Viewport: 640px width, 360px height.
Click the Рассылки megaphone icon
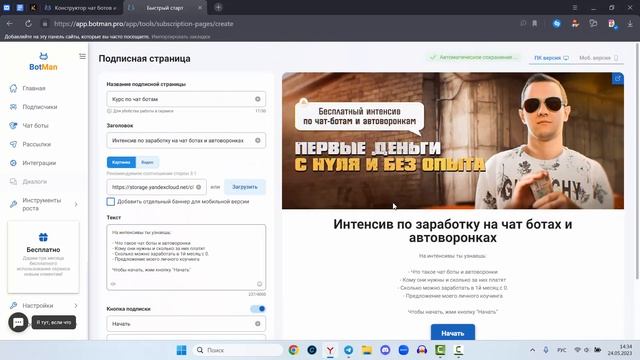(13, 144)
